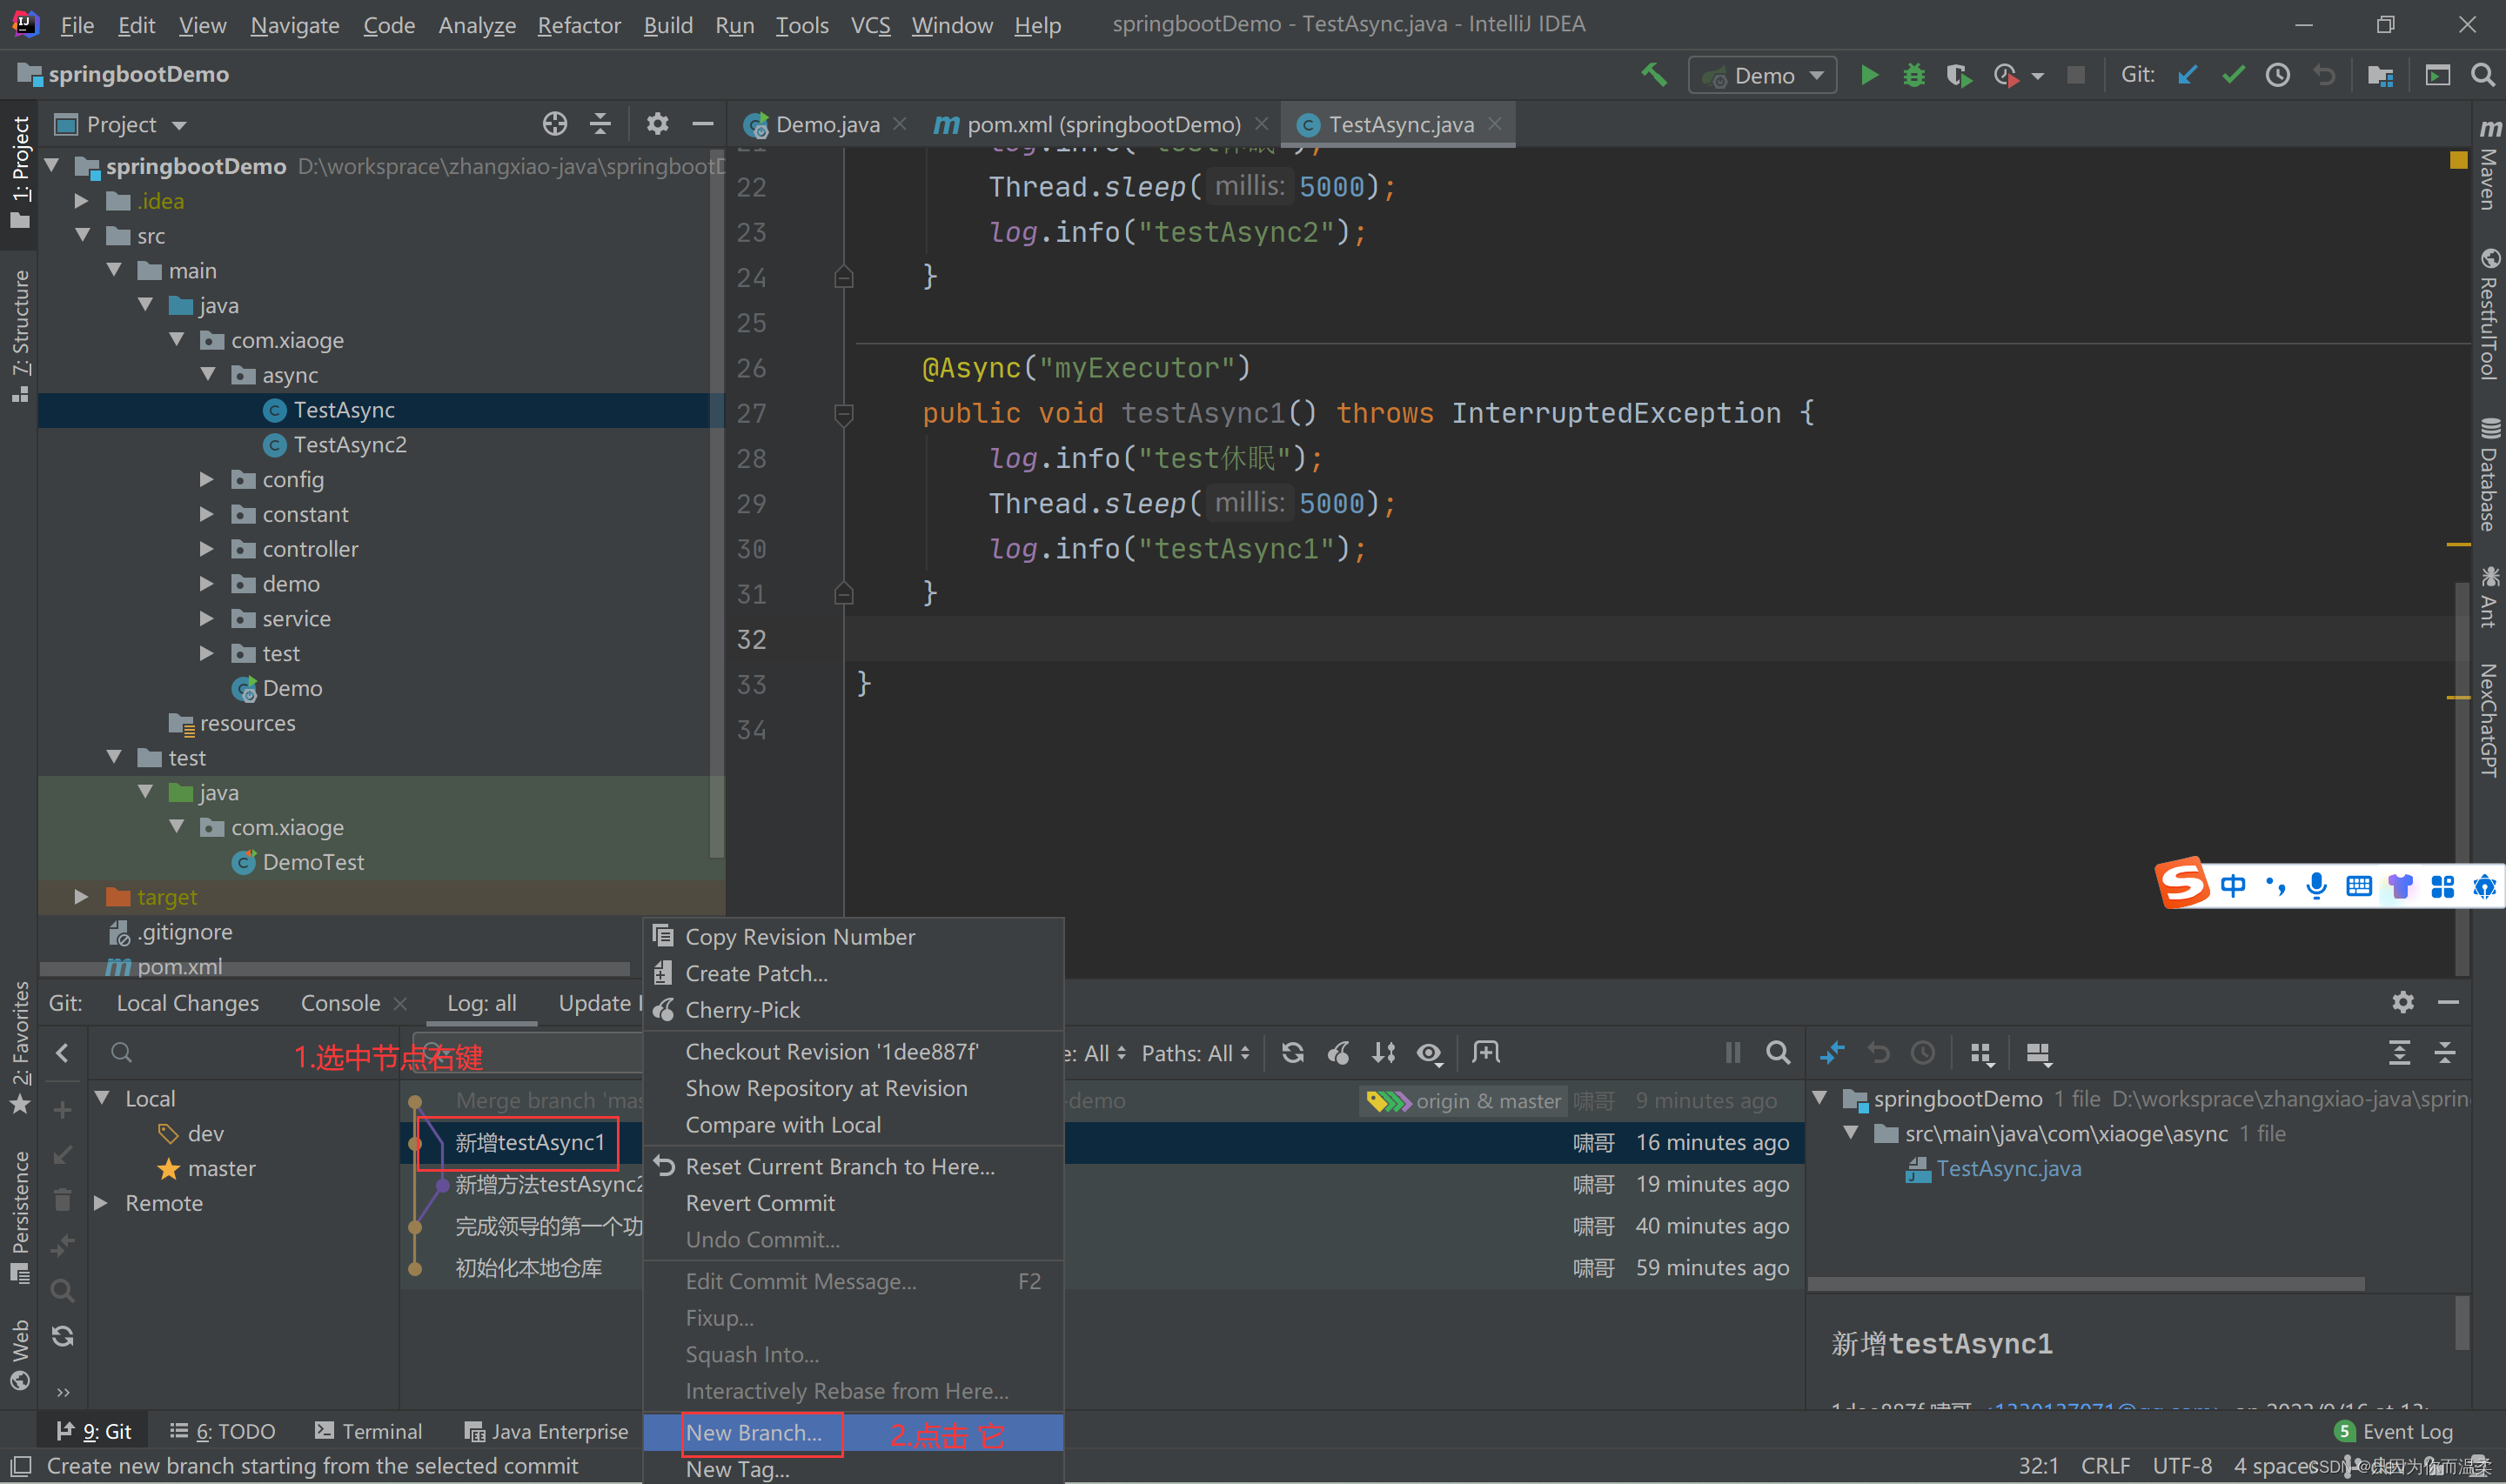Click Locate current file crosshair icon
The image size is (2506, 1484).
(x=554, y=124)
